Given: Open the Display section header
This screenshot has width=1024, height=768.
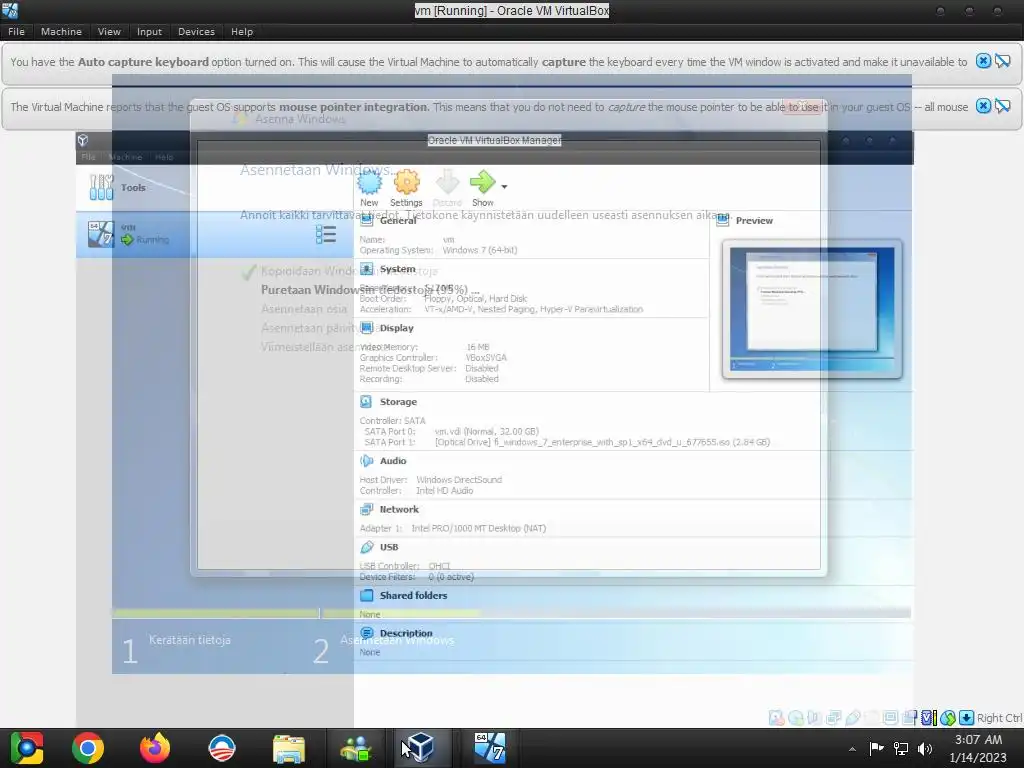Looking at the screenshot, I should 396,328.
